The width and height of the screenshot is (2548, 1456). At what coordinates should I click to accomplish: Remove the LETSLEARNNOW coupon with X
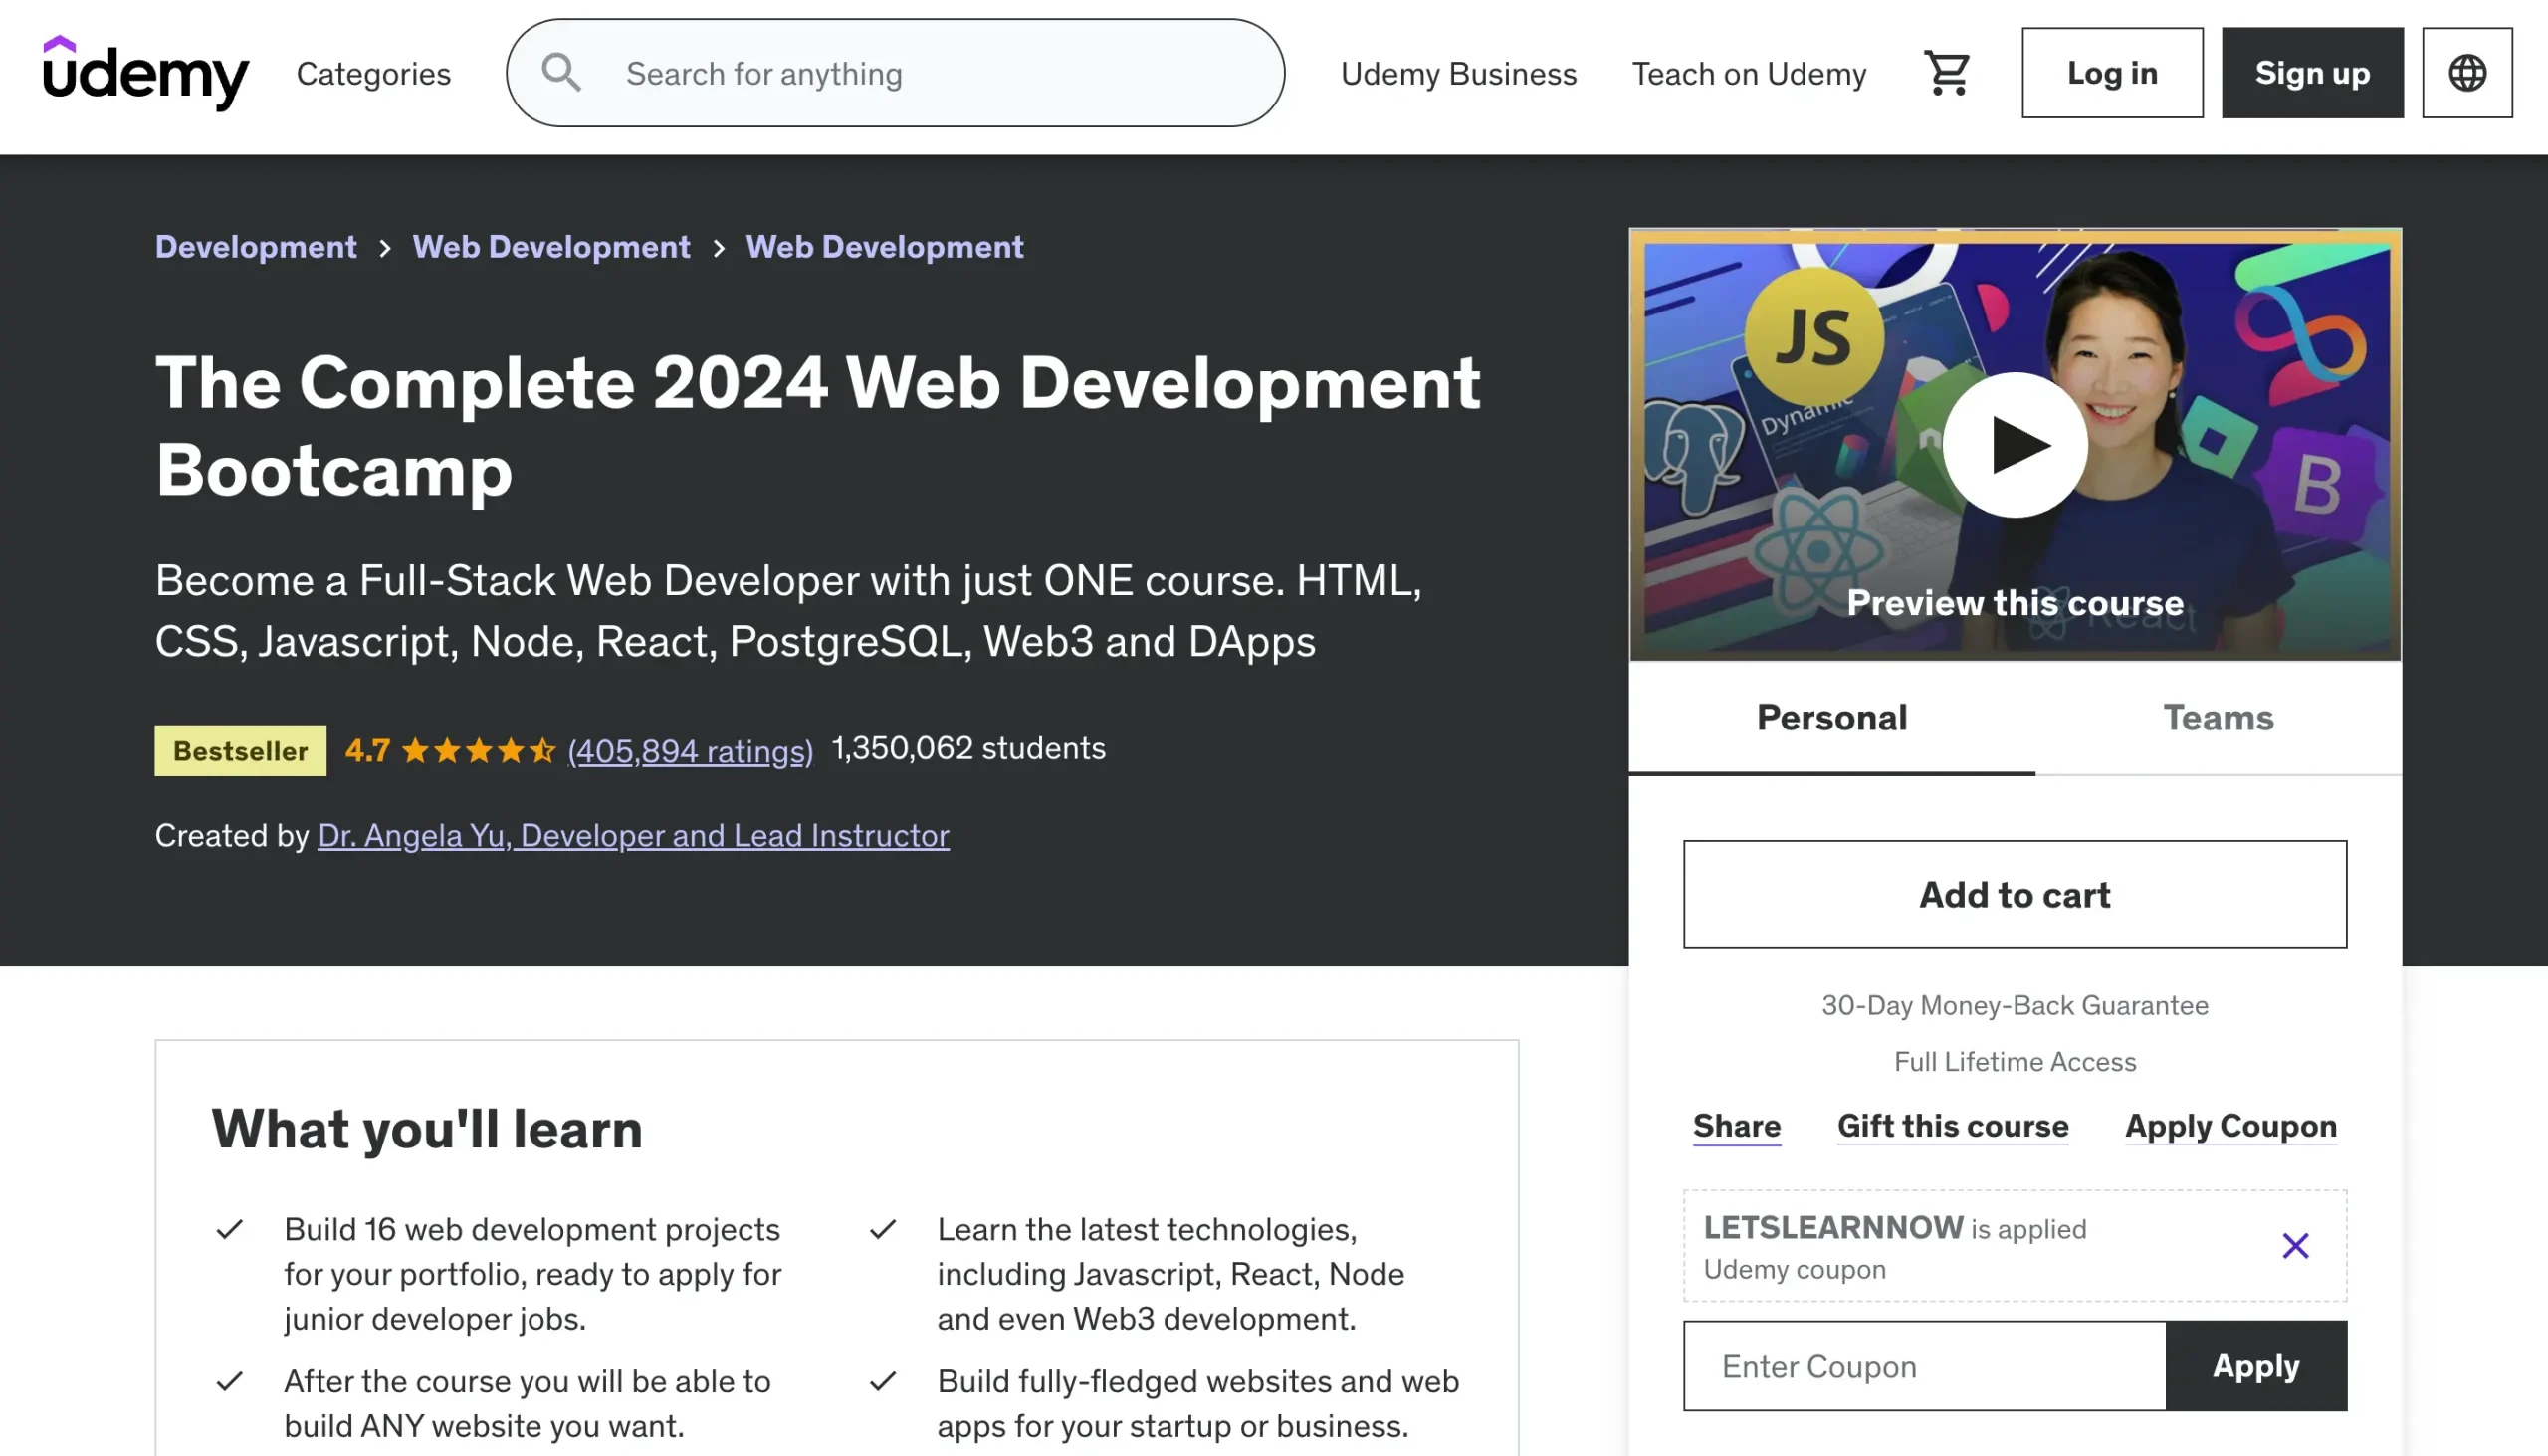[2295, 1246]
